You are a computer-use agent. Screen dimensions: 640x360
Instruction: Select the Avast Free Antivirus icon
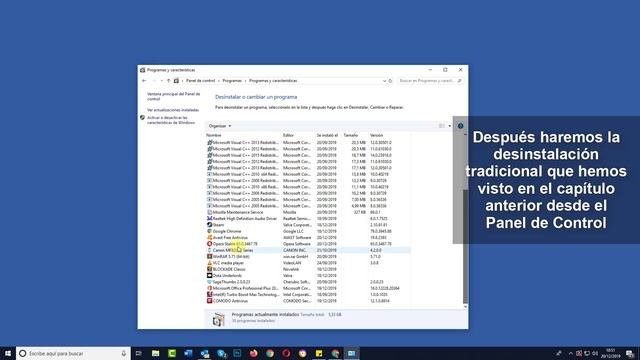tap(209, 238)
